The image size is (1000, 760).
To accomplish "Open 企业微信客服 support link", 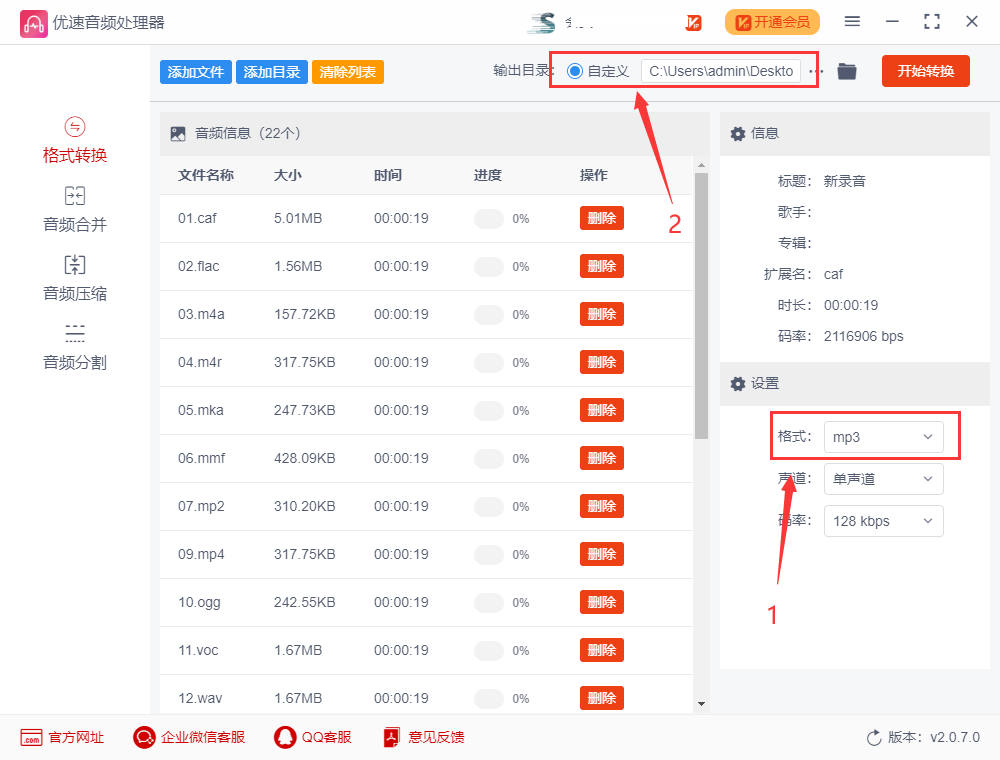I will tap(189, 738).
